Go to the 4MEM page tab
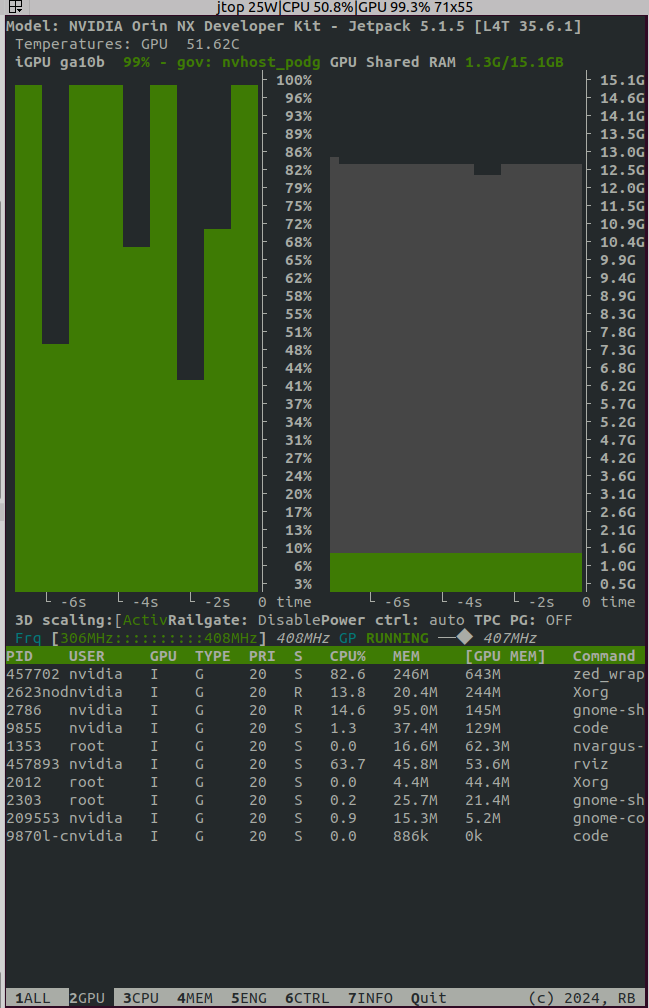Screen dimensions: 649x1008 (x=195, y=998)
